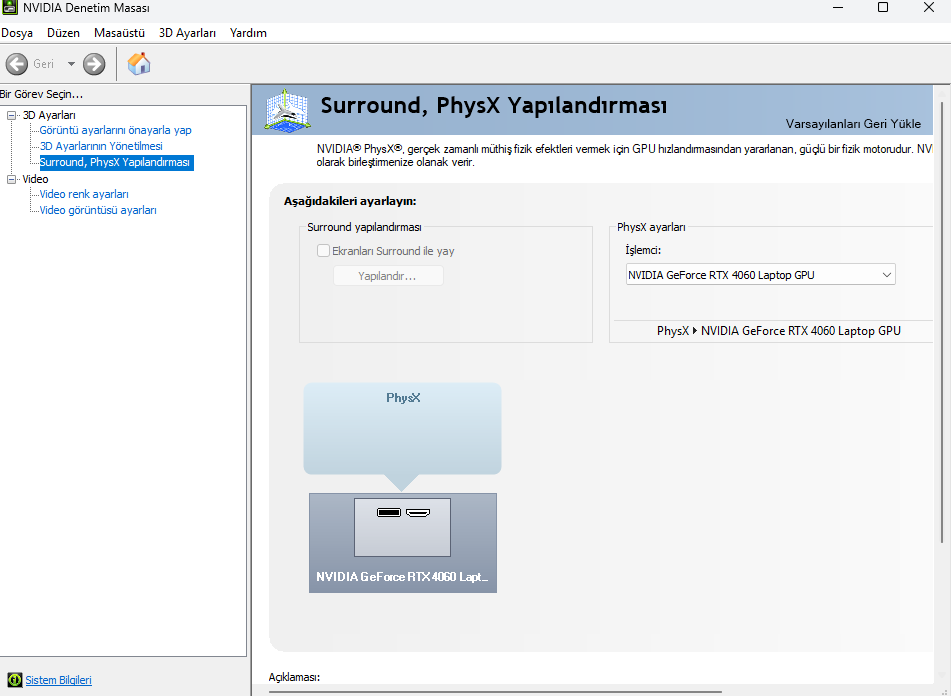Click the Video tree label
This screenshot has height=696, width=951.
coord(35,179)
